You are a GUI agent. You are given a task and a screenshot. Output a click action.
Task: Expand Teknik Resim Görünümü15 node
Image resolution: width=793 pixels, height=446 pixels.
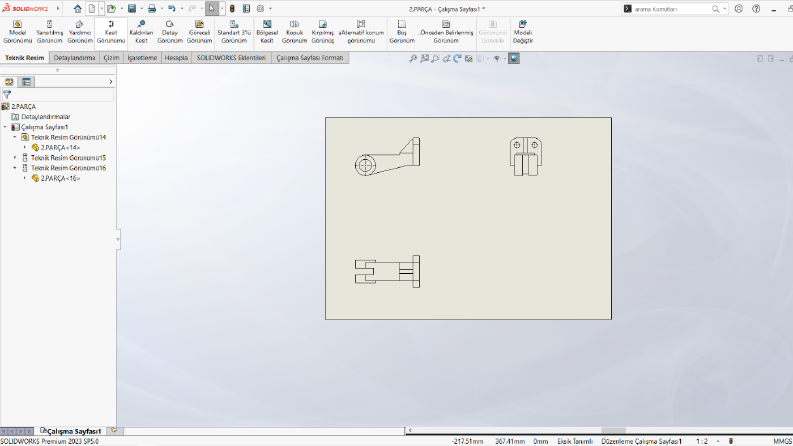point(15,158)
